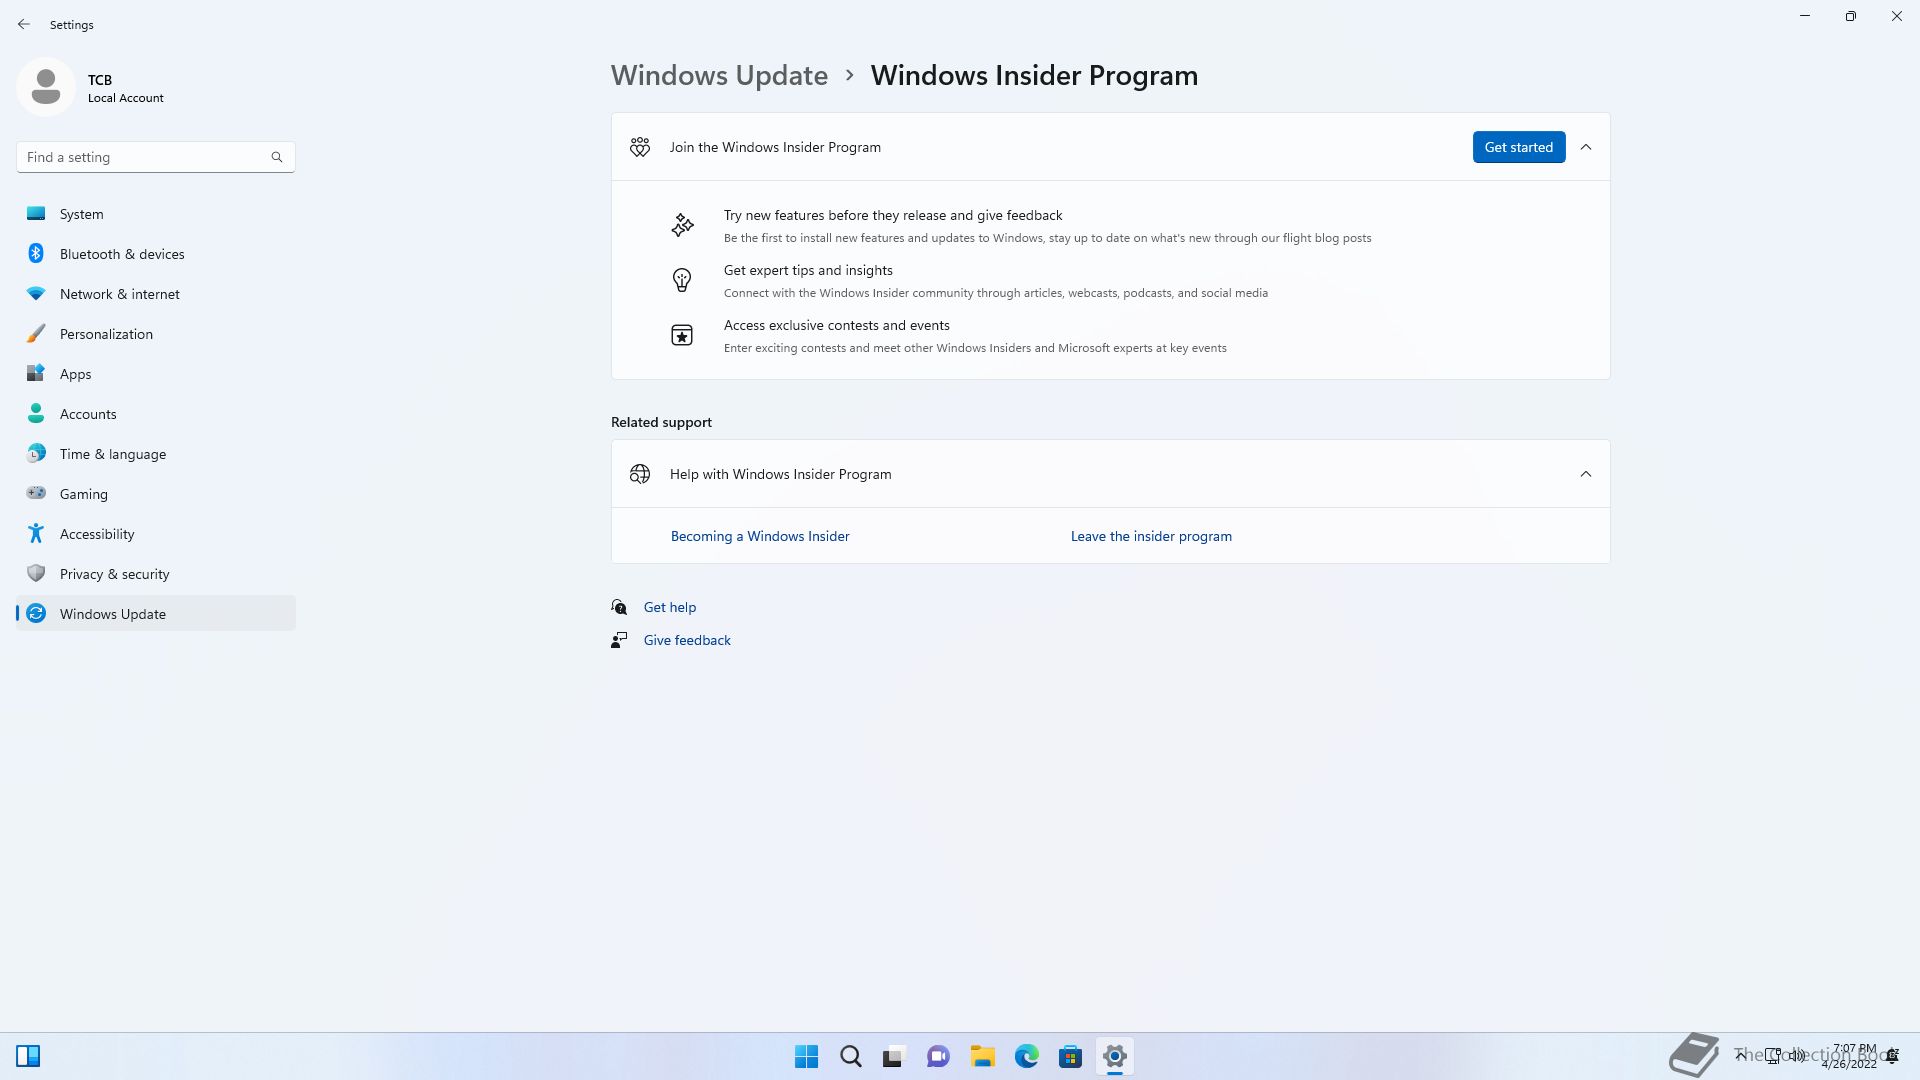
Task: Select Windows Update in the sidebar
Action: click(156, 613)
